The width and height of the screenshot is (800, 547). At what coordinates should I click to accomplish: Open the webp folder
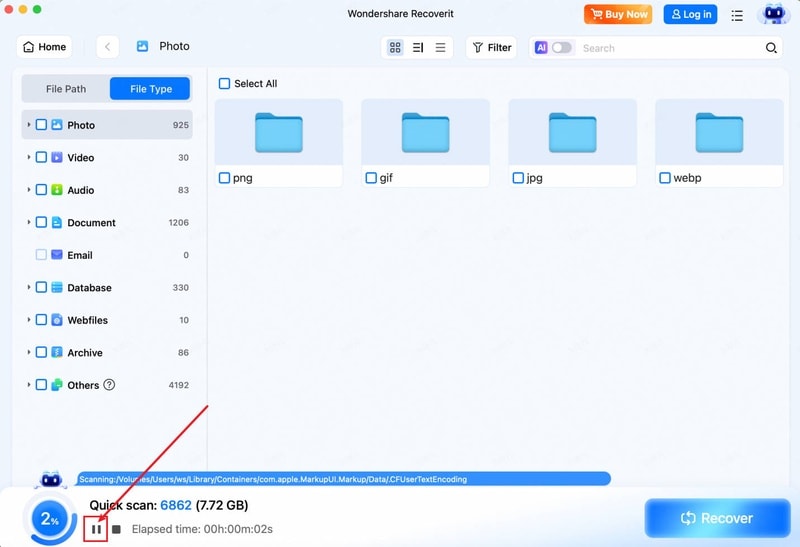(719, 133)
